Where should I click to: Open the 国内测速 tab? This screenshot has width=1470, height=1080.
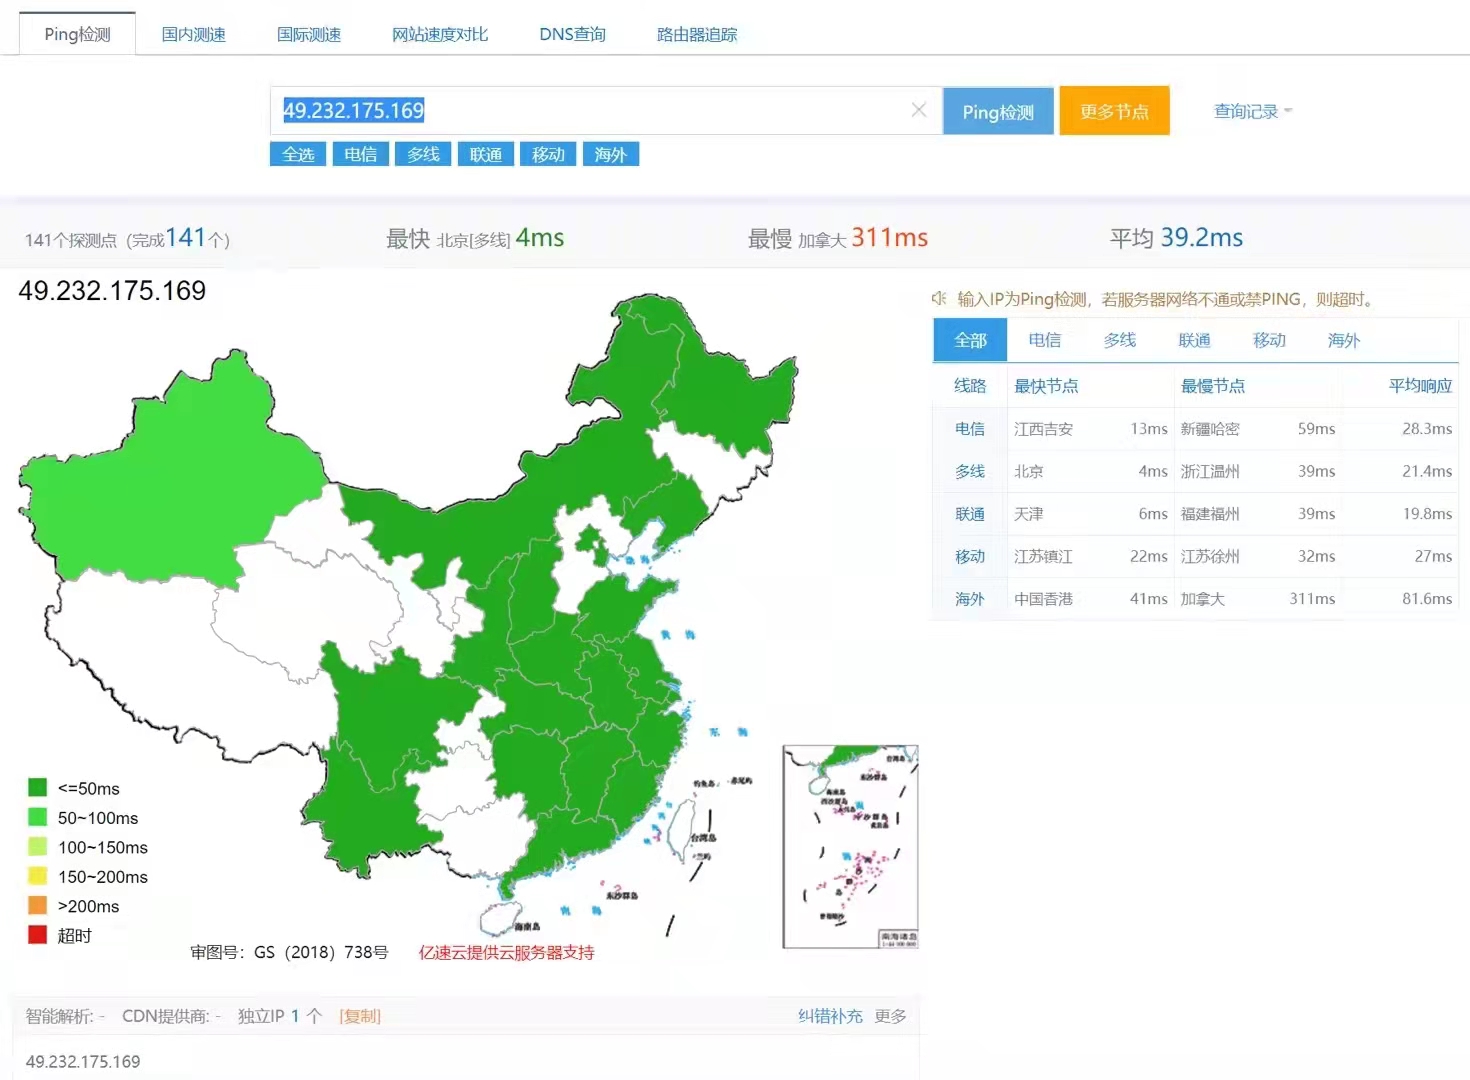click(194, 34)
